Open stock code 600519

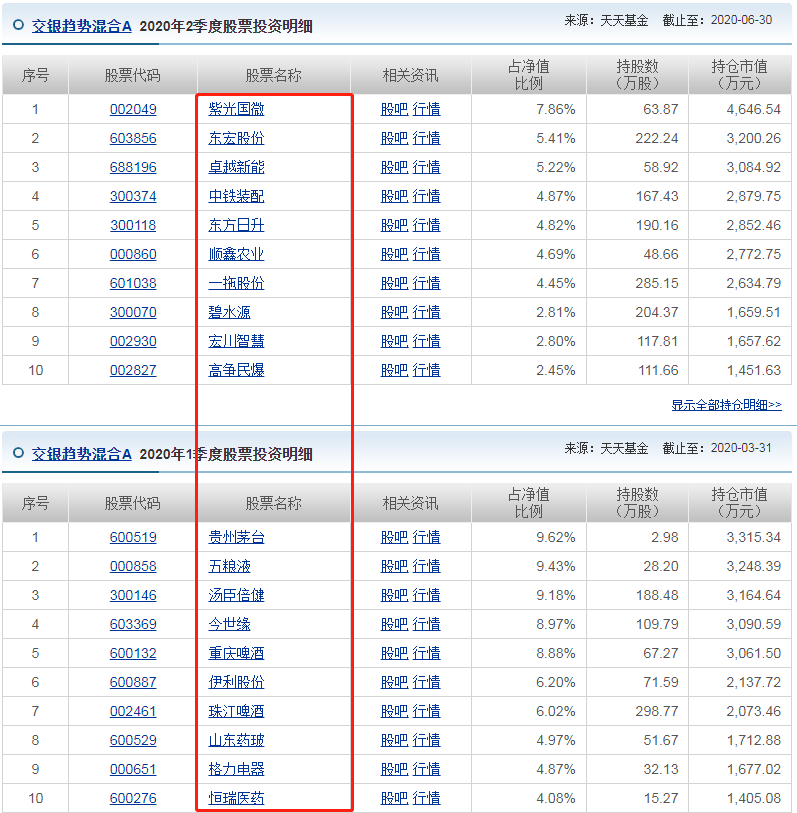[x=133, y=537]
